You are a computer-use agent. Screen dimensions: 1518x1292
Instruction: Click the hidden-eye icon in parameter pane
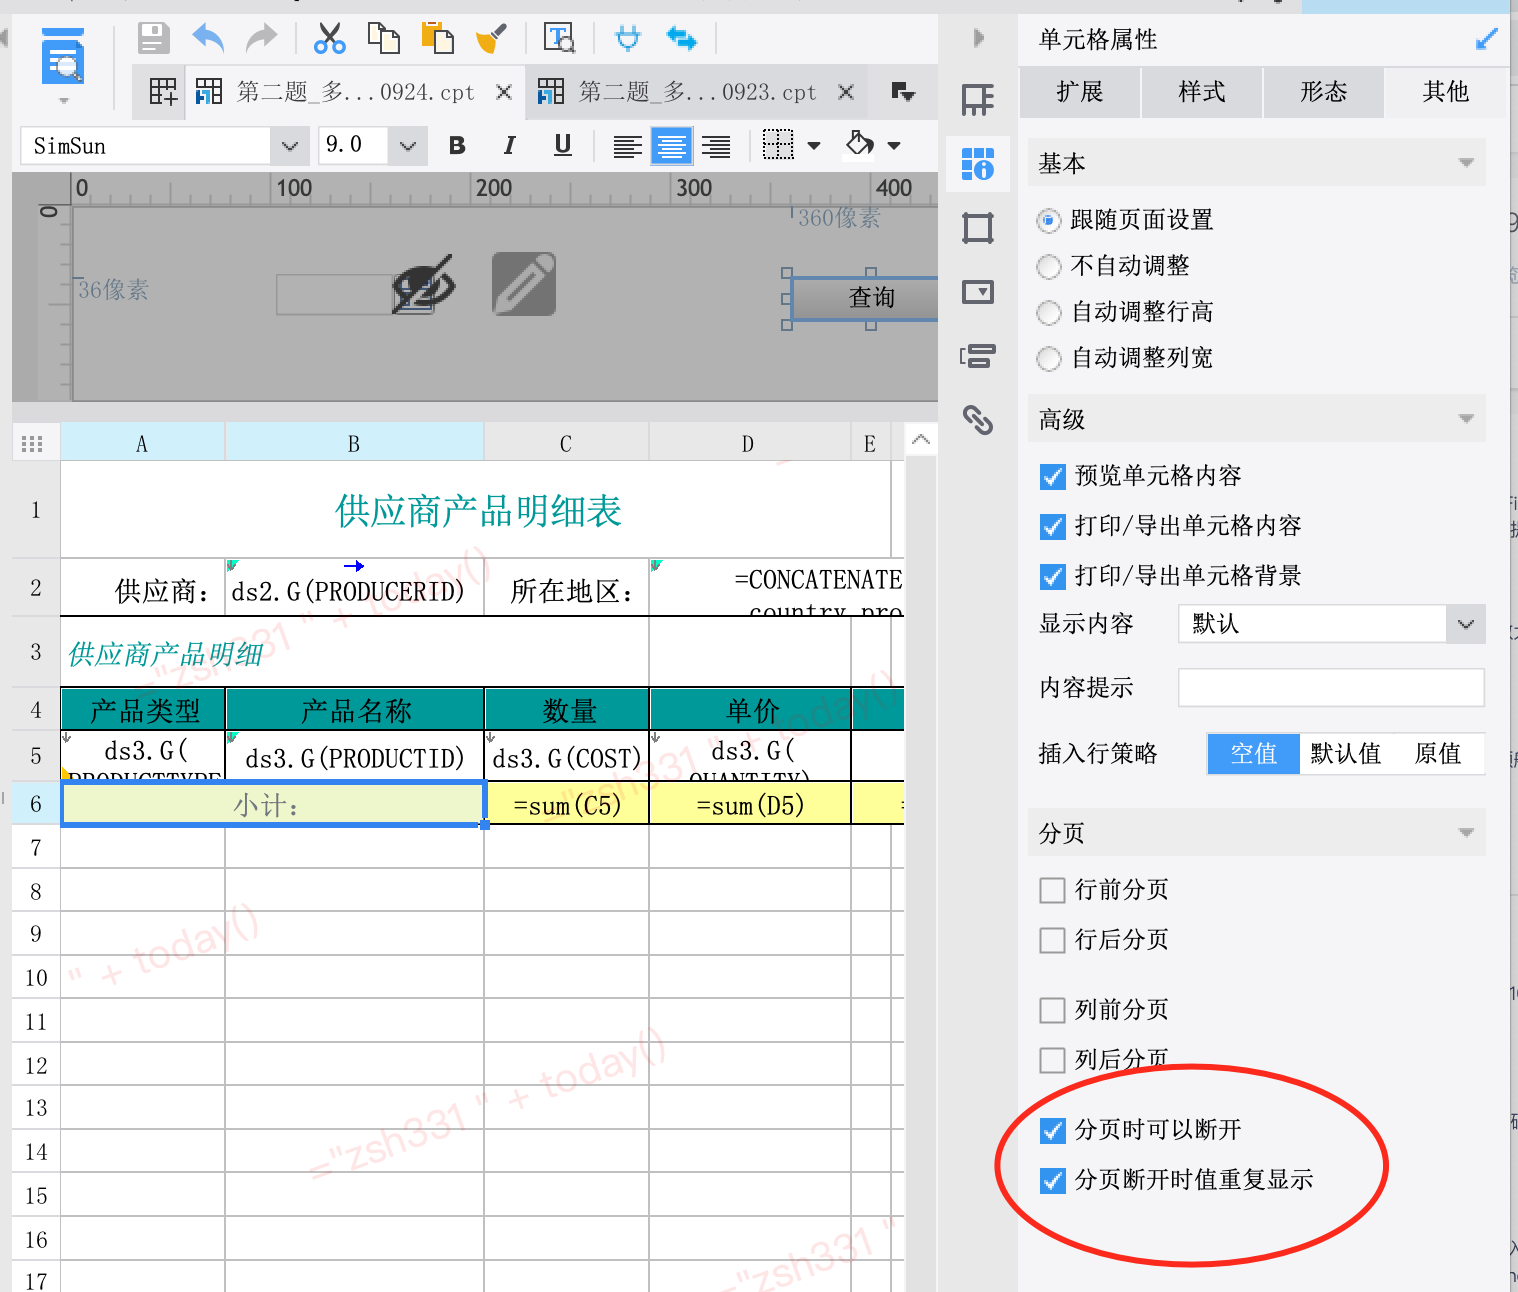point(424,284)
